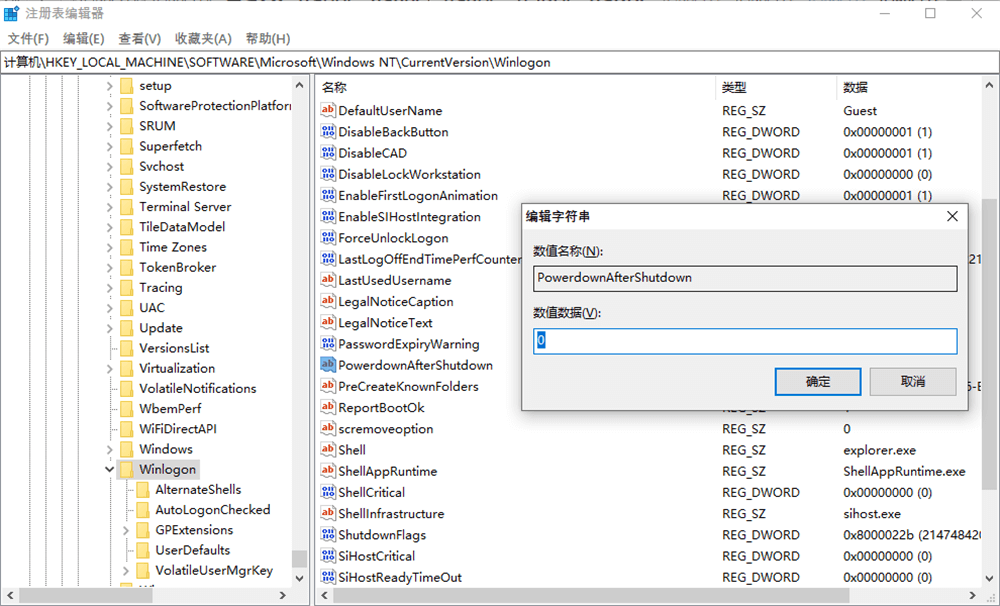Click the AlternateShells folder icon
Viewport: 1000px width, 606px height.
tap(142, 490)
